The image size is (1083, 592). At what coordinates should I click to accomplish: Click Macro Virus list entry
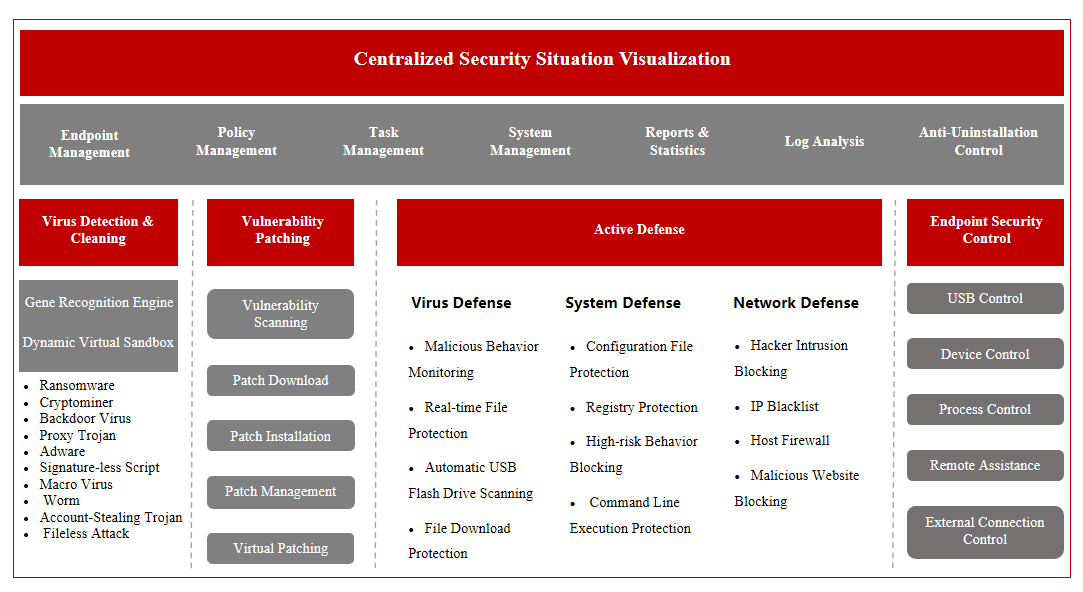[x=76, y=484]
